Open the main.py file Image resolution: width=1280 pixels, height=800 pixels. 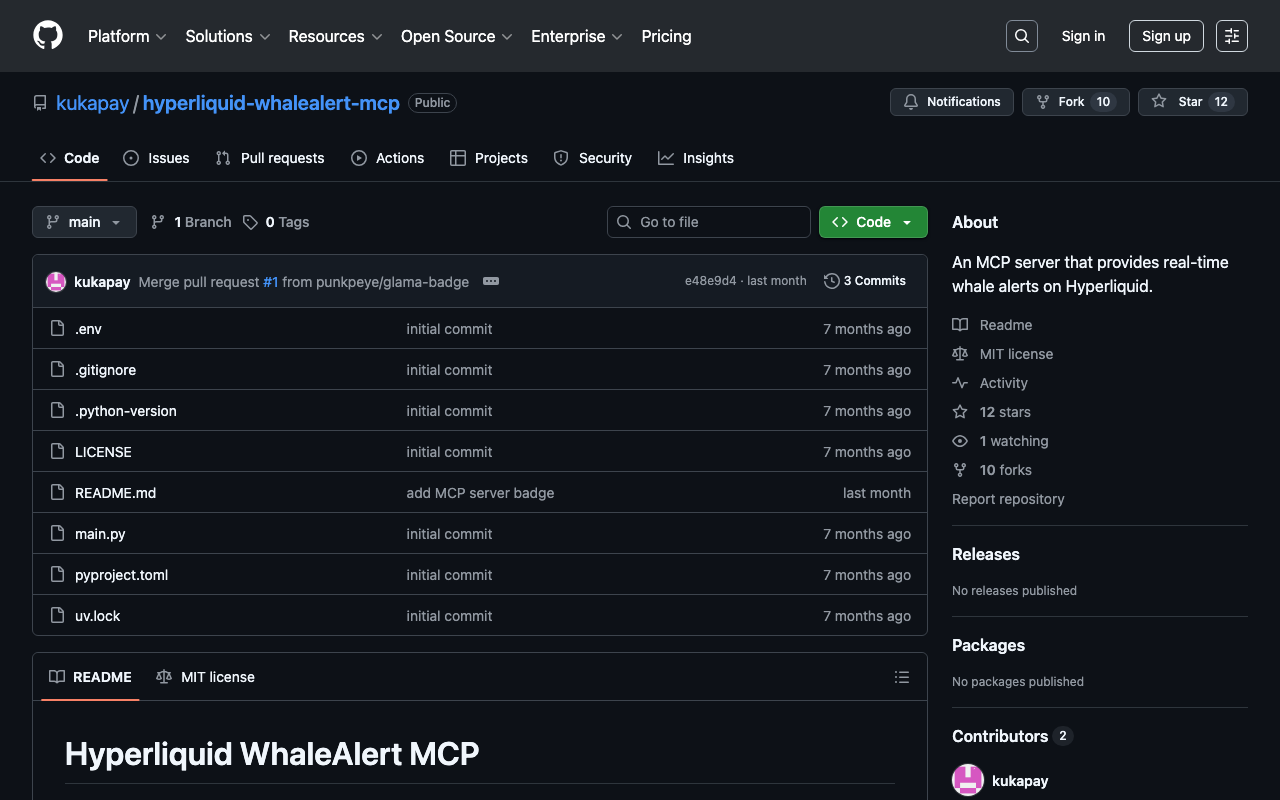pos(100,534)
